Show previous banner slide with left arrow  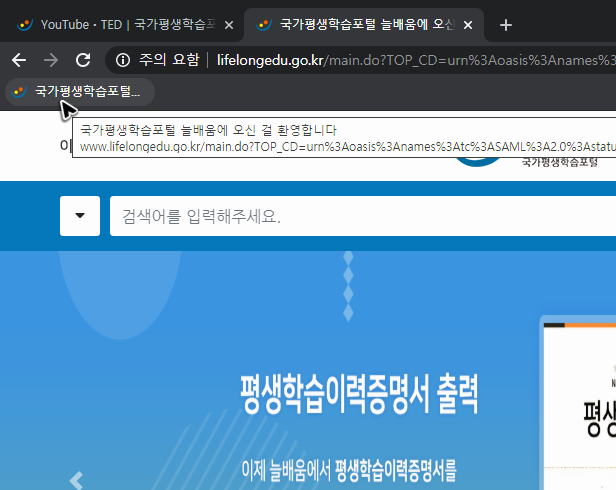(76, 480)
